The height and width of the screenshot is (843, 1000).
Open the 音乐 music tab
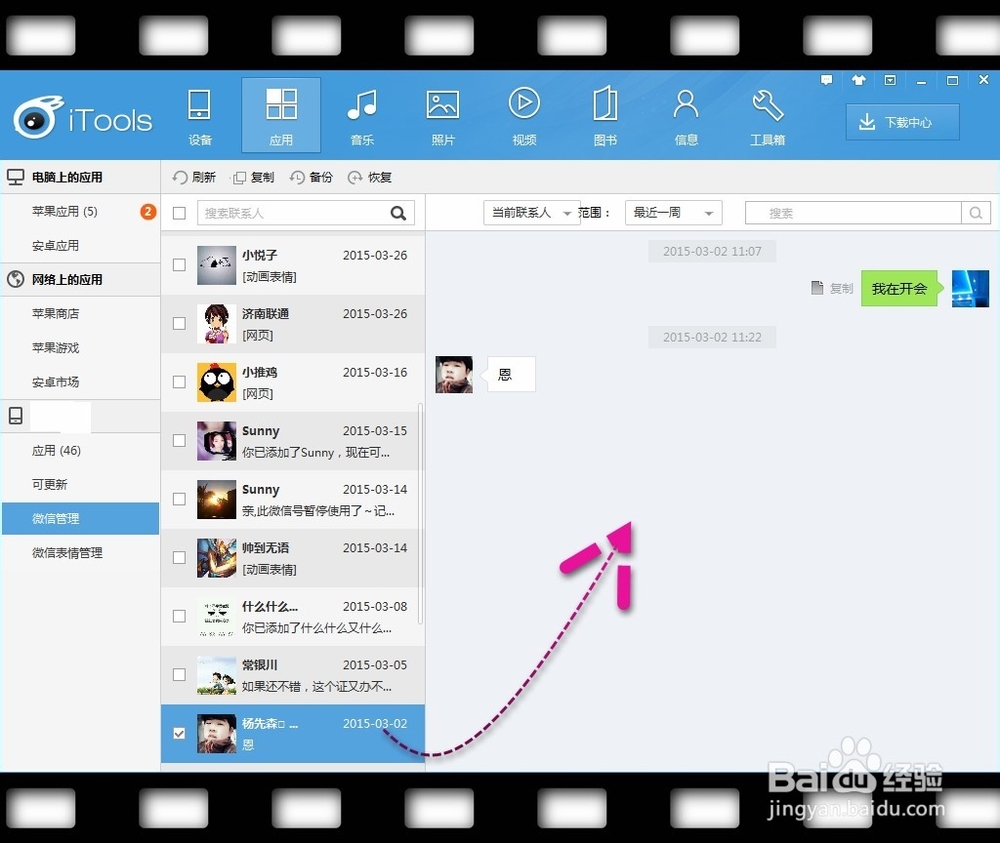coord(362,116)
